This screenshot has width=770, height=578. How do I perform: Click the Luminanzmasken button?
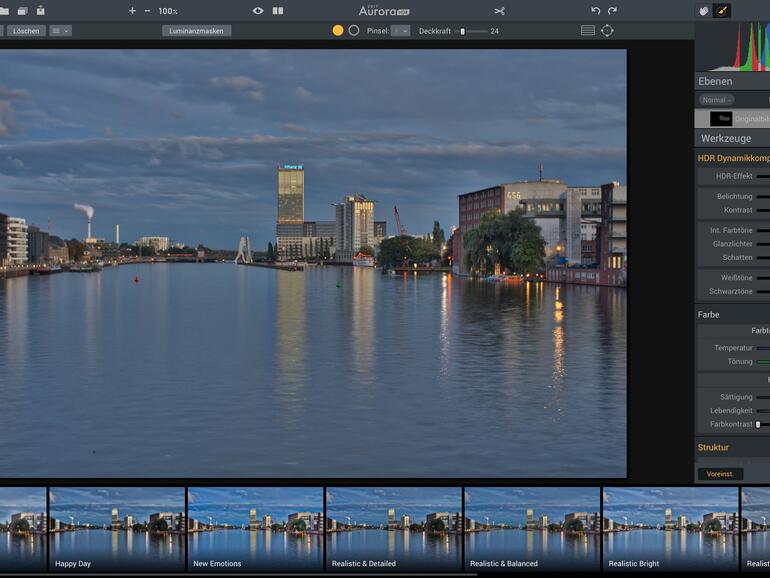click(x=196, y=31)
